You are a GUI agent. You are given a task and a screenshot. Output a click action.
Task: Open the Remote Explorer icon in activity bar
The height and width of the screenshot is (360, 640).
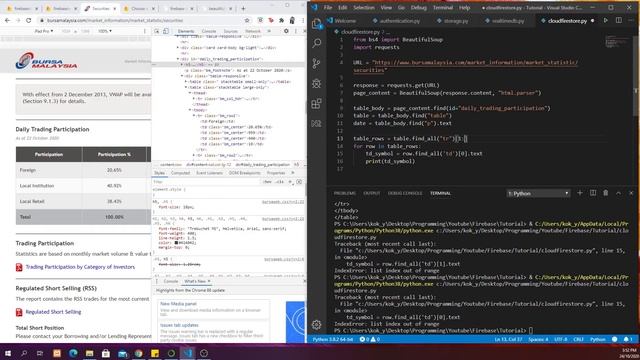click(x=316, y=123)
